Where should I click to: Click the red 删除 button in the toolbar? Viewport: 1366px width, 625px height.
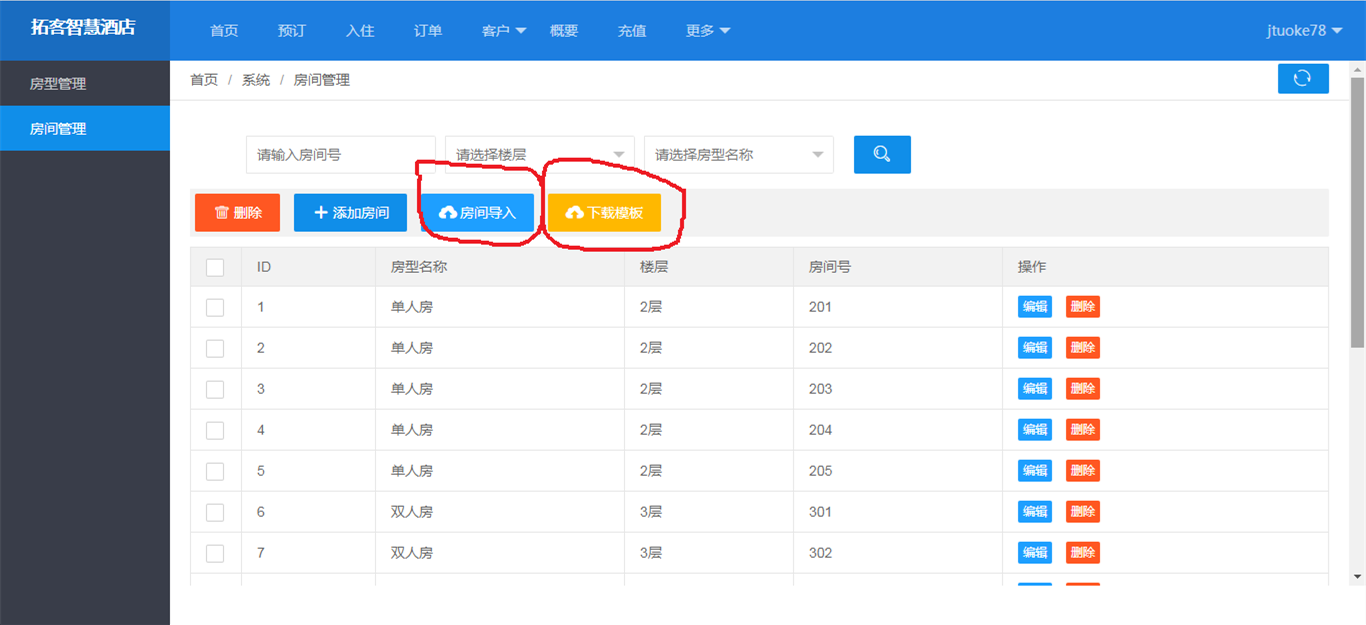237,213
